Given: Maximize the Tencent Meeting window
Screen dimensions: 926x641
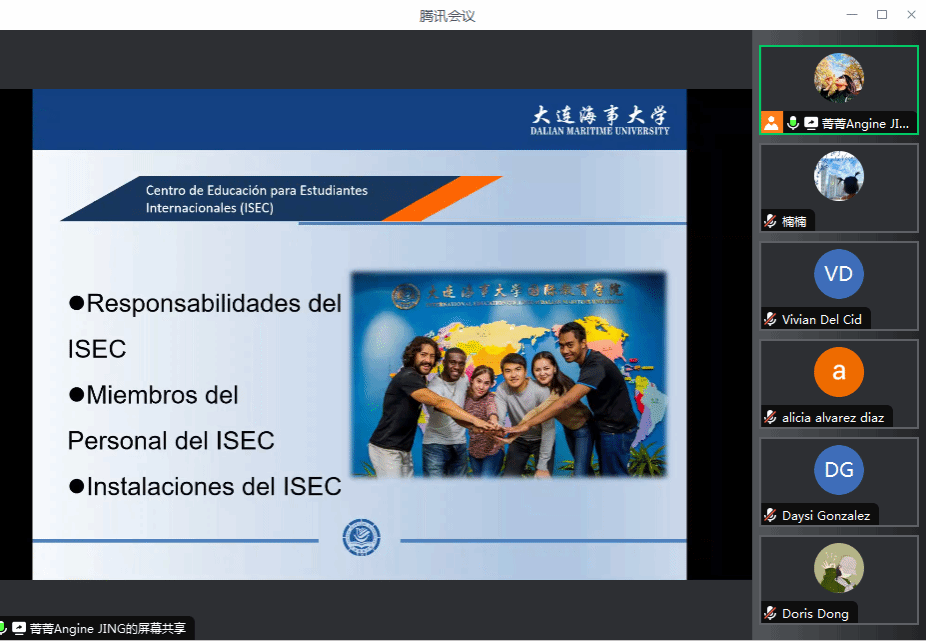Looking at the screenshot, I should [882, 14].
